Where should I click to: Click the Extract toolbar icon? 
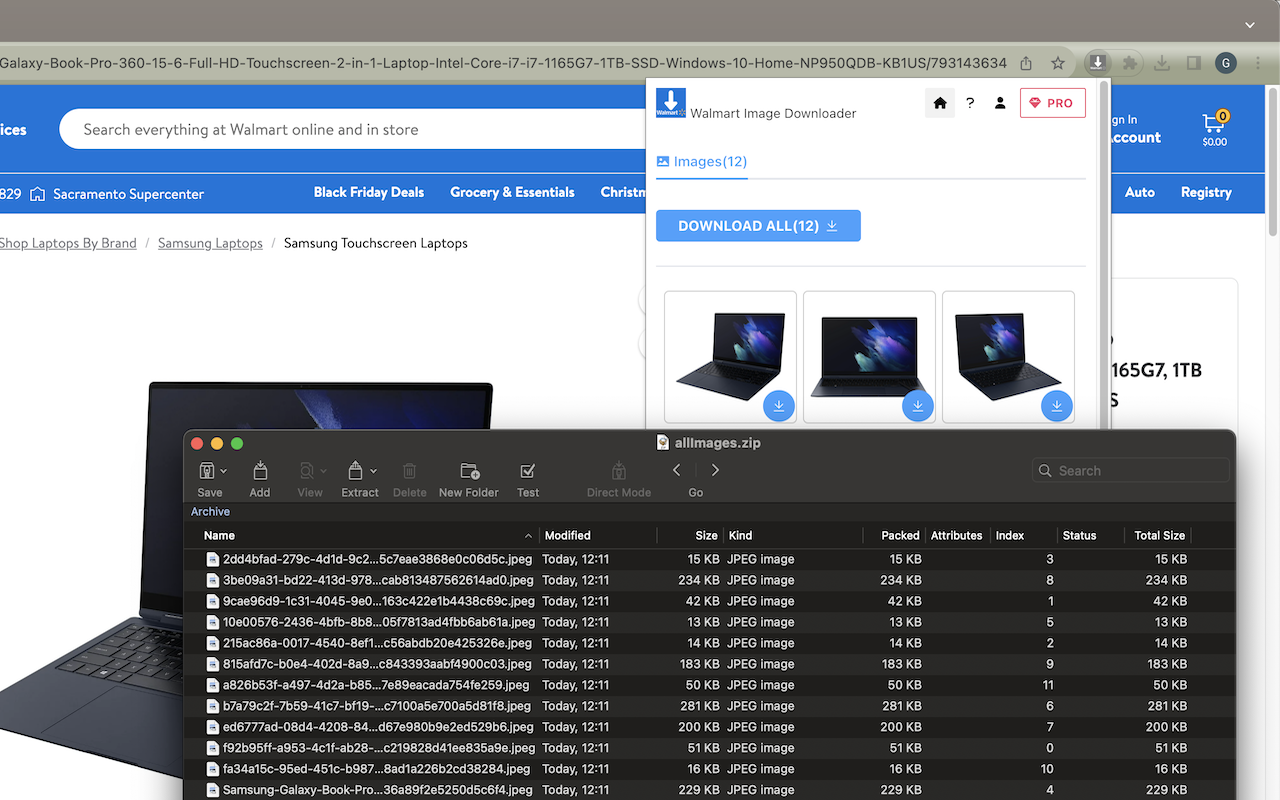pos(355,470)
